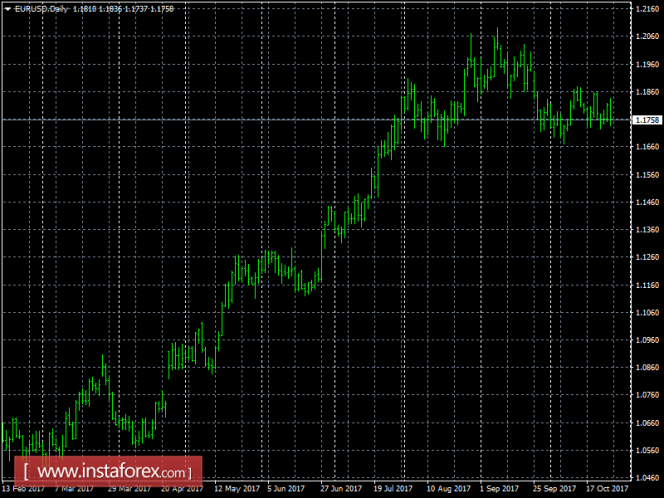Select the 12 May 2017 date marker
Viewport: 664px width, 498px height.
[x=237, y=490]
